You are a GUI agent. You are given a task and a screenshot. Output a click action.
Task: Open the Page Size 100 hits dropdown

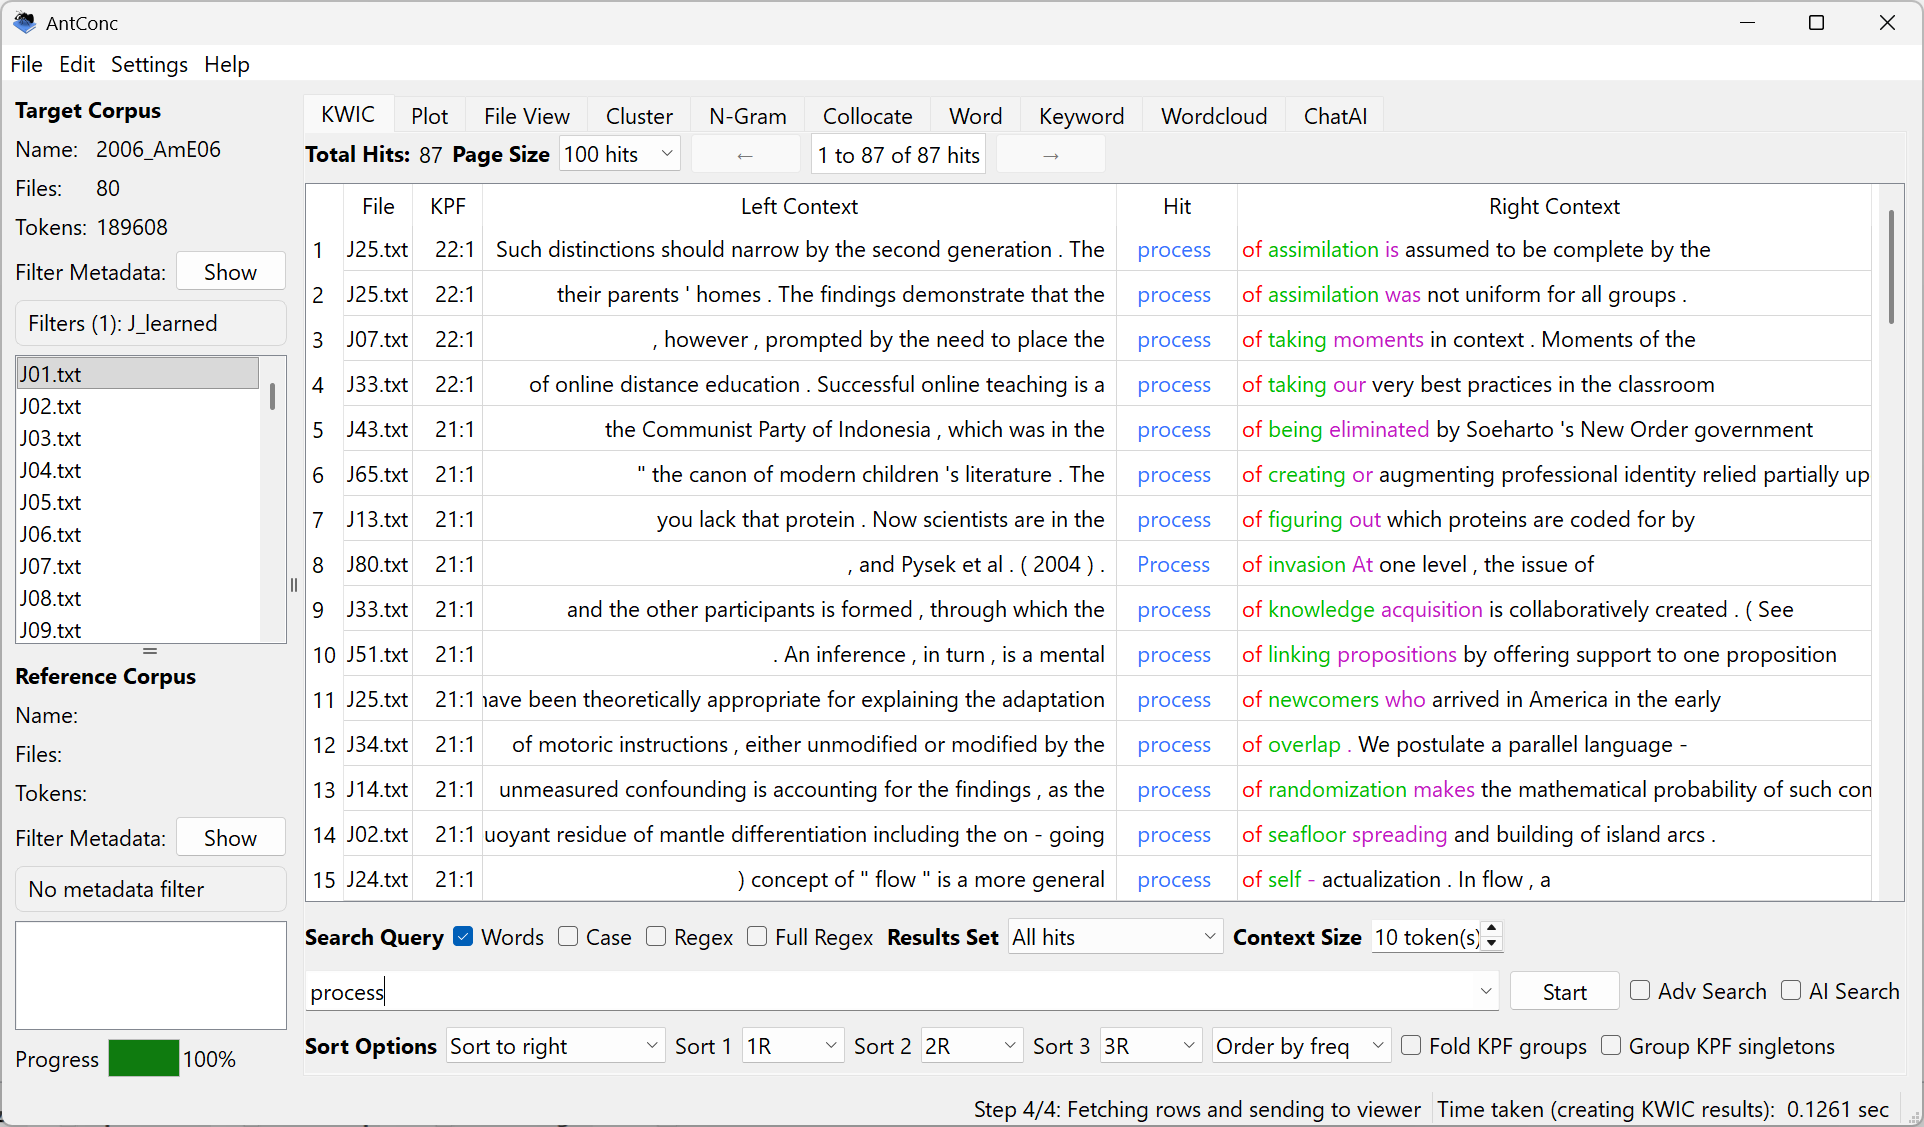tap(619, 155)
